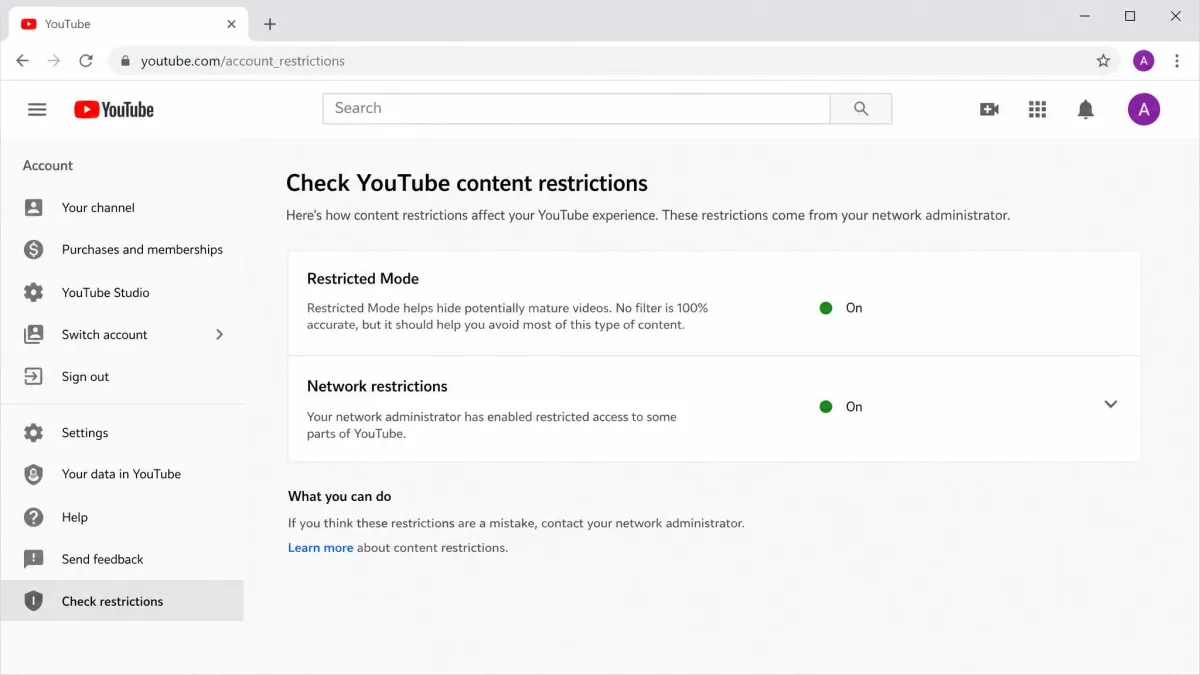1200x675 pixels.
Task: Click the address bar URL
Action: (x=243, y=61)
